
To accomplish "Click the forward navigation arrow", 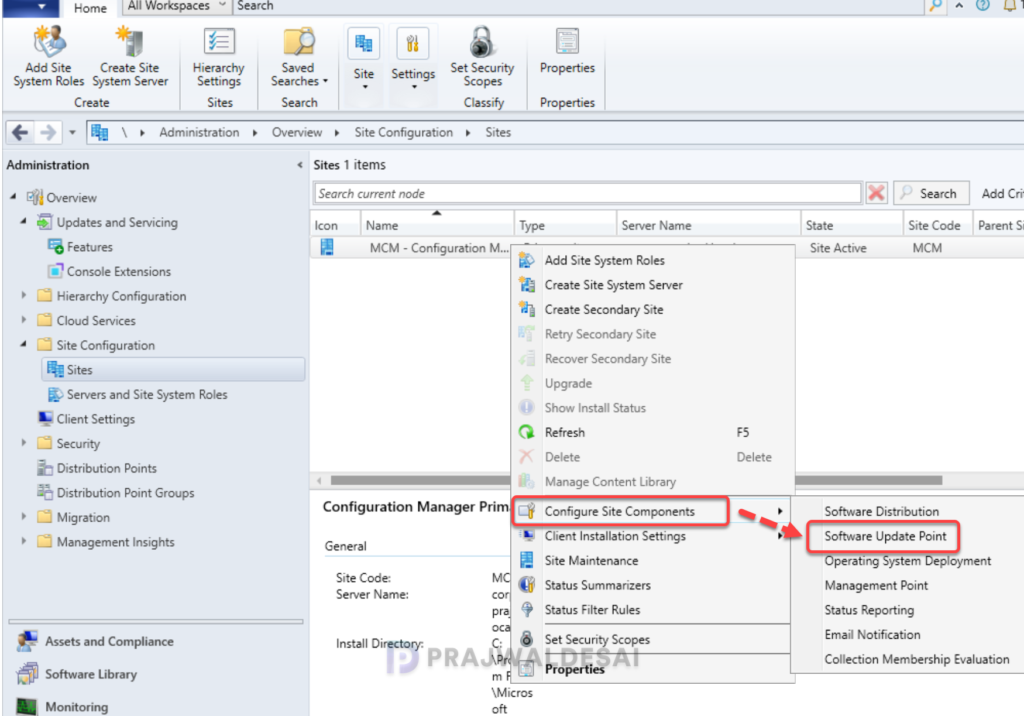I will pyautogui.click(x=48, y=133).
